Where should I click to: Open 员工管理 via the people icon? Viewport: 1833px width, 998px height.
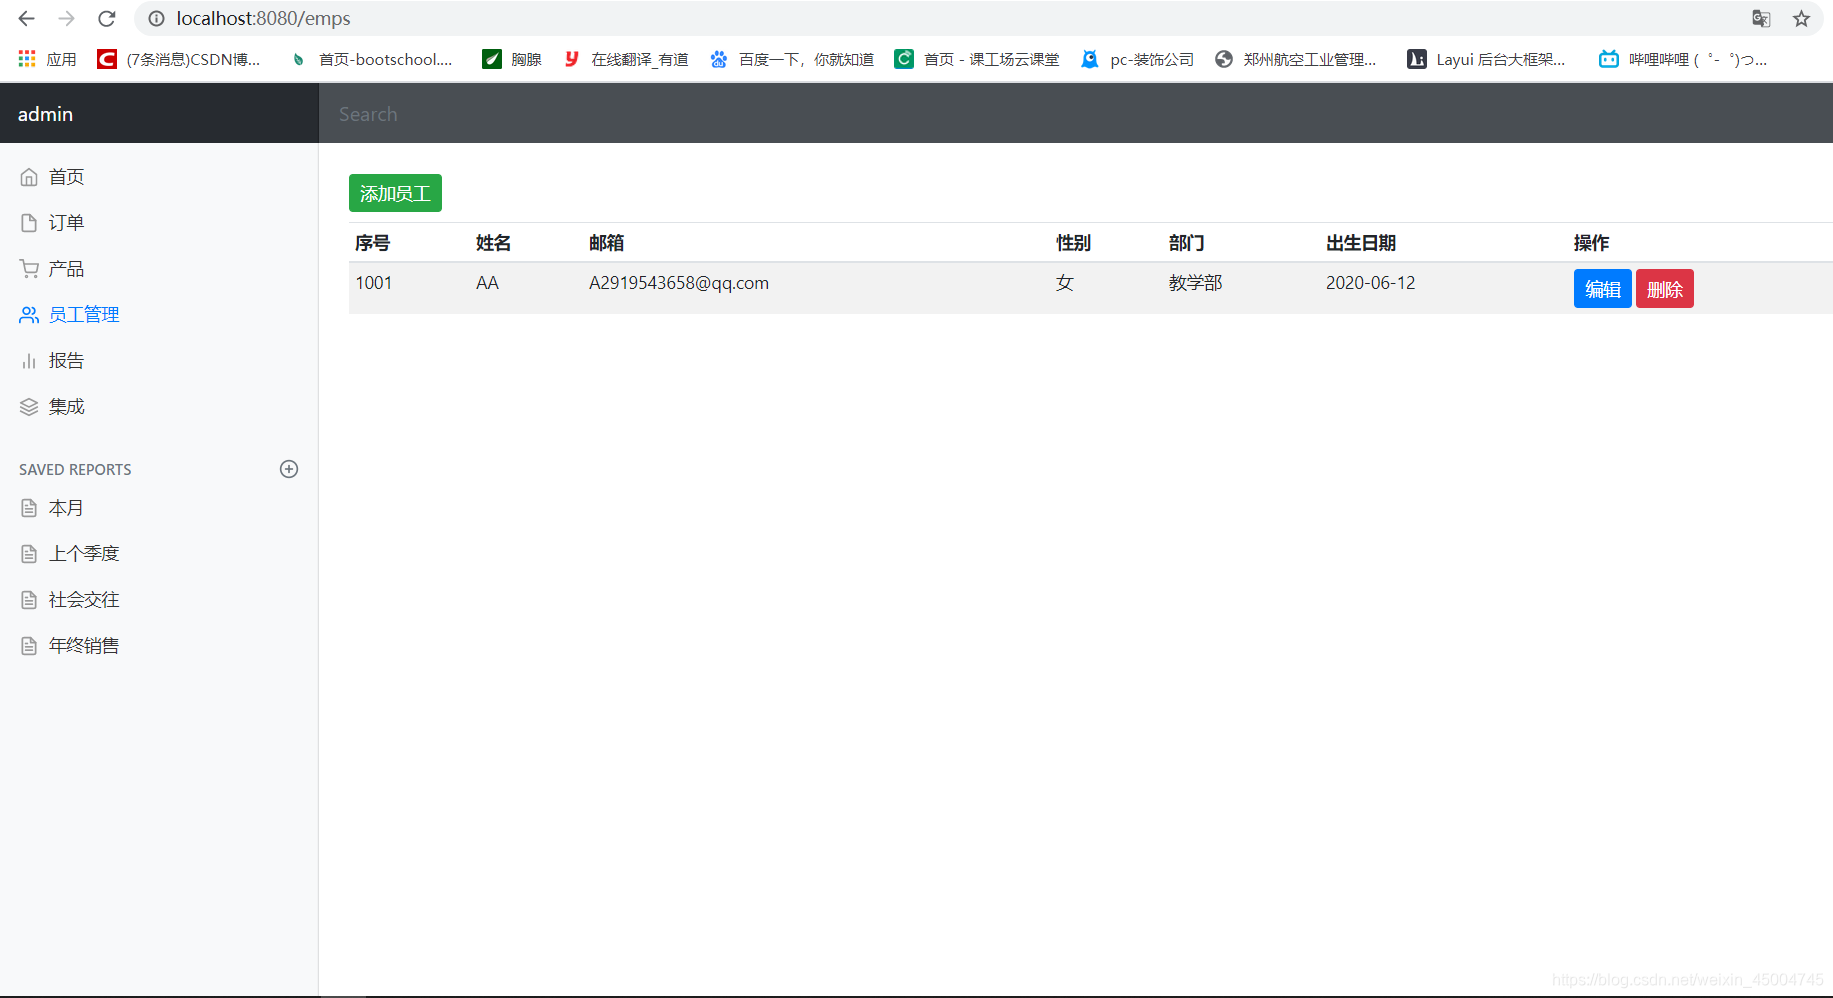[28, 314]
